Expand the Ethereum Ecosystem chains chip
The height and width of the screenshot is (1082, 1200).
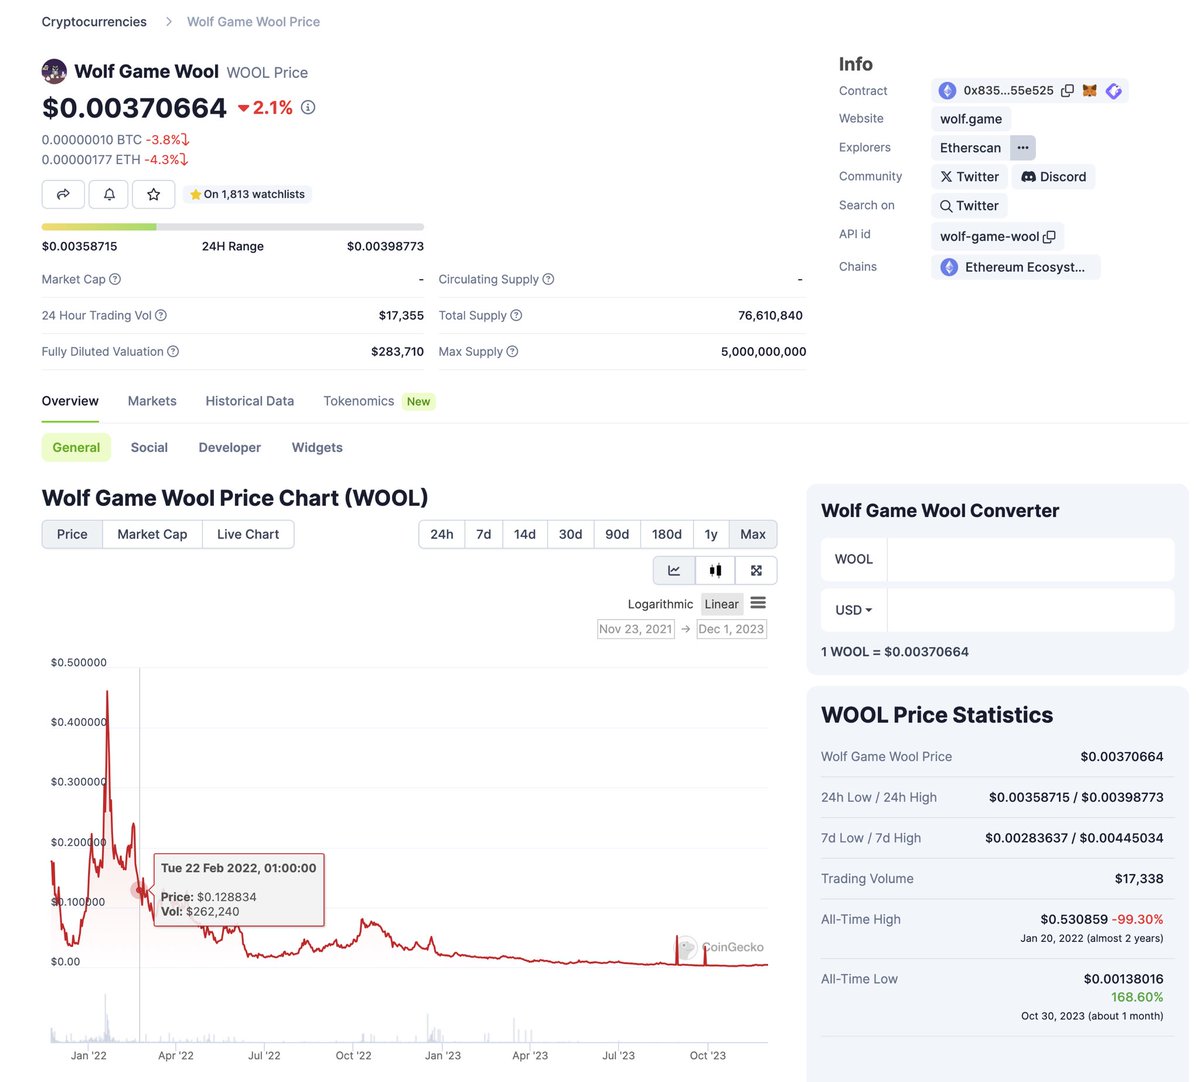pos(1015,267)
